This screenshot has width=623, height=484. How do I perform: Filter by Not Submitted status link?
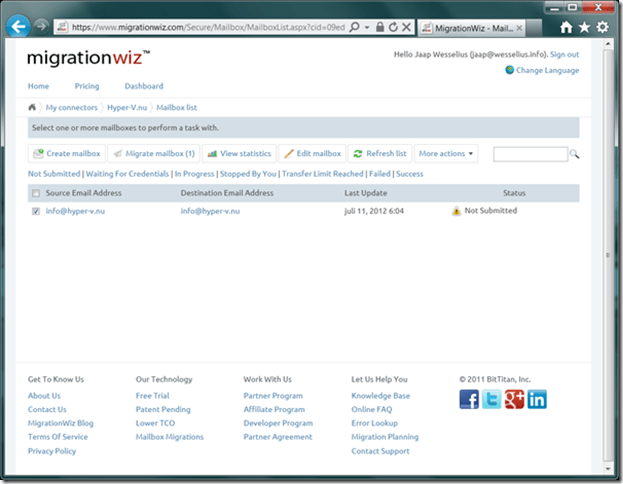54,174
